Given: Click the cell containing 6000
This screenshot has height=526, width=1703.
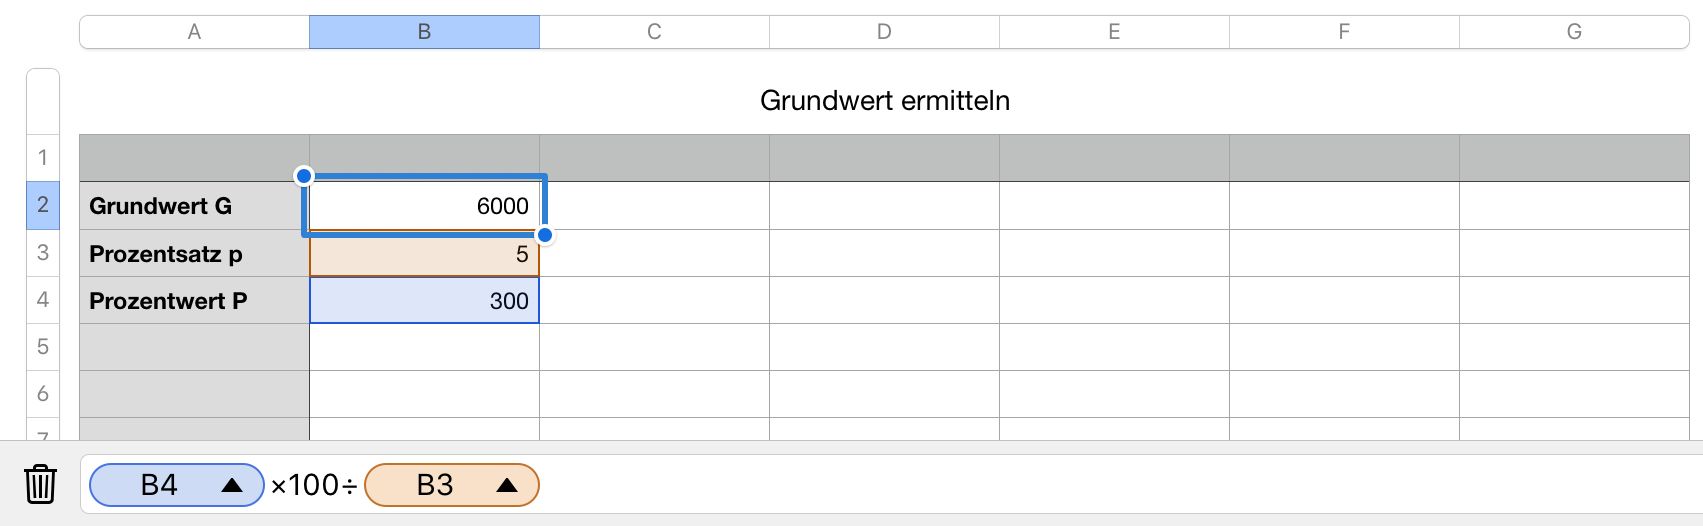Looking at the screenshot, I should click(x=424, y=206).
